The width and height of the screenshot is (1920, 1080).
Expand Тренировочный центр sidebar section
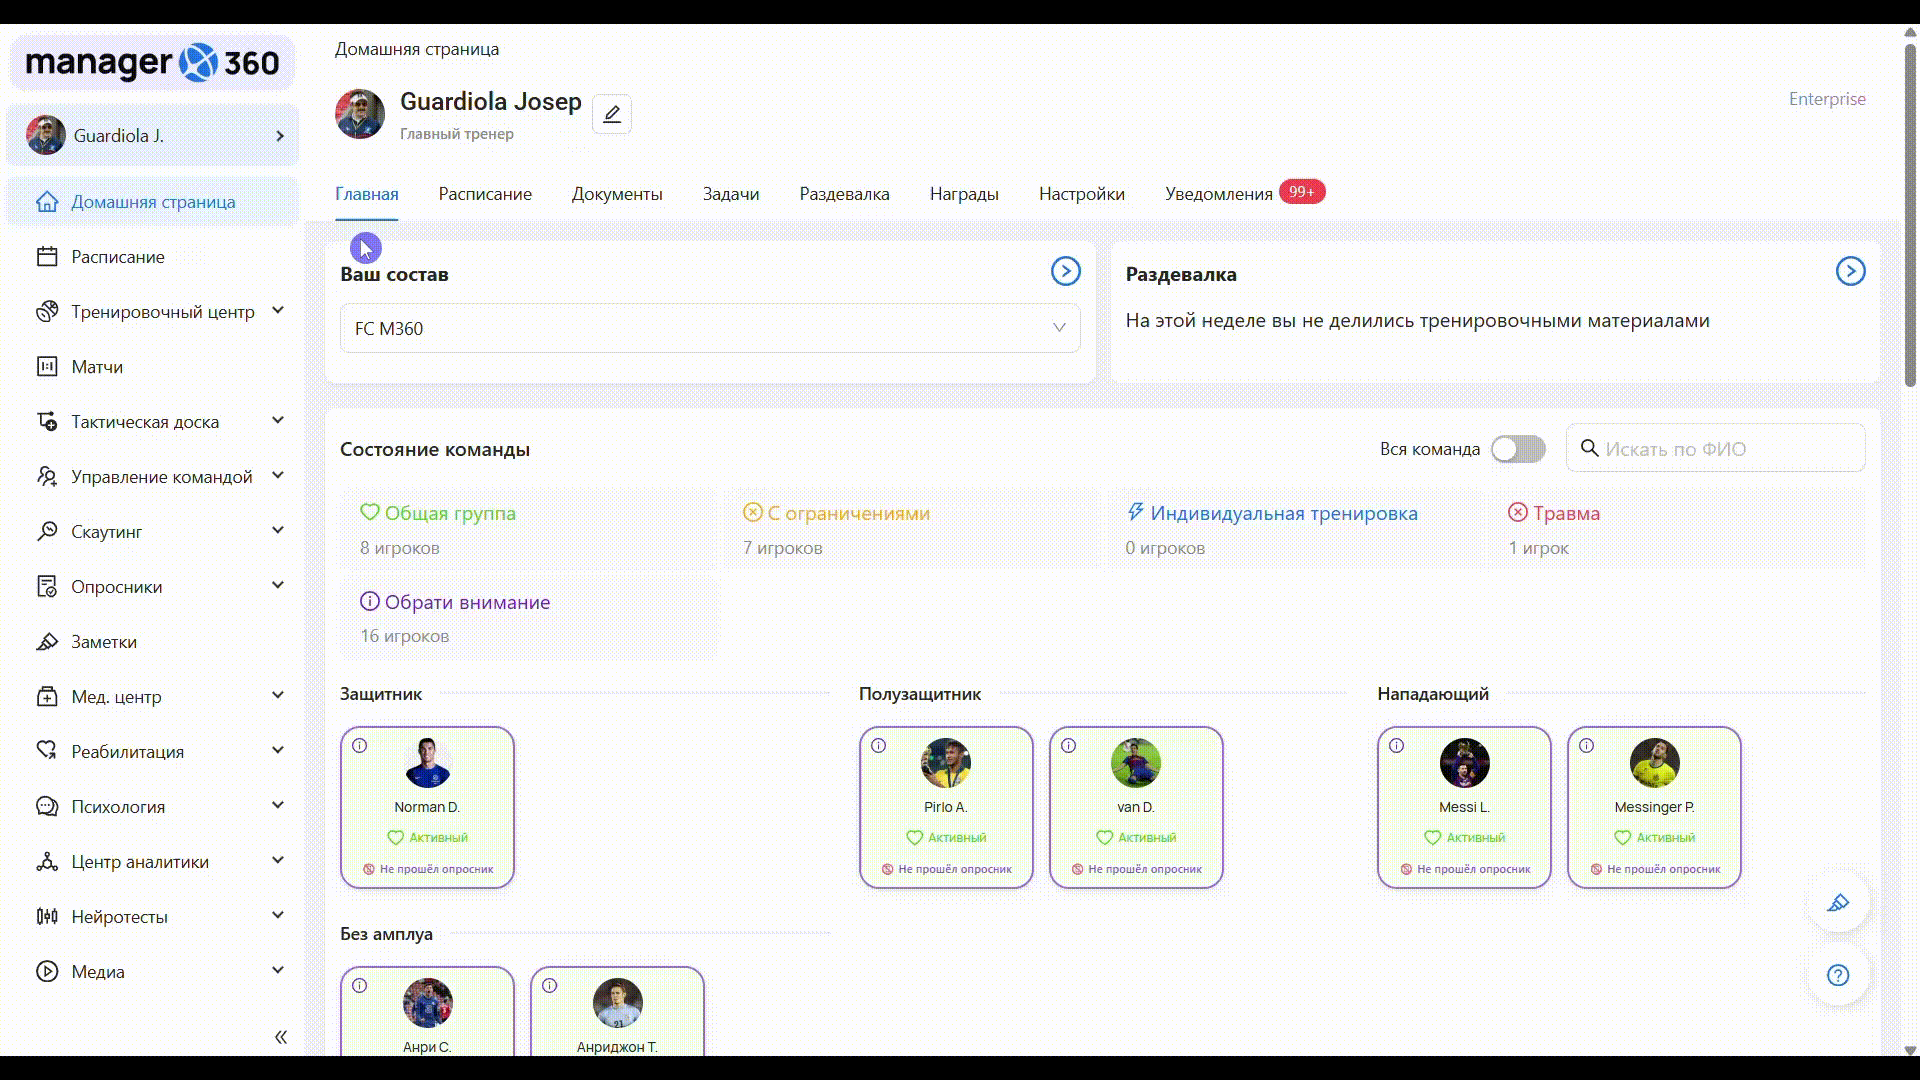point(278,311)
